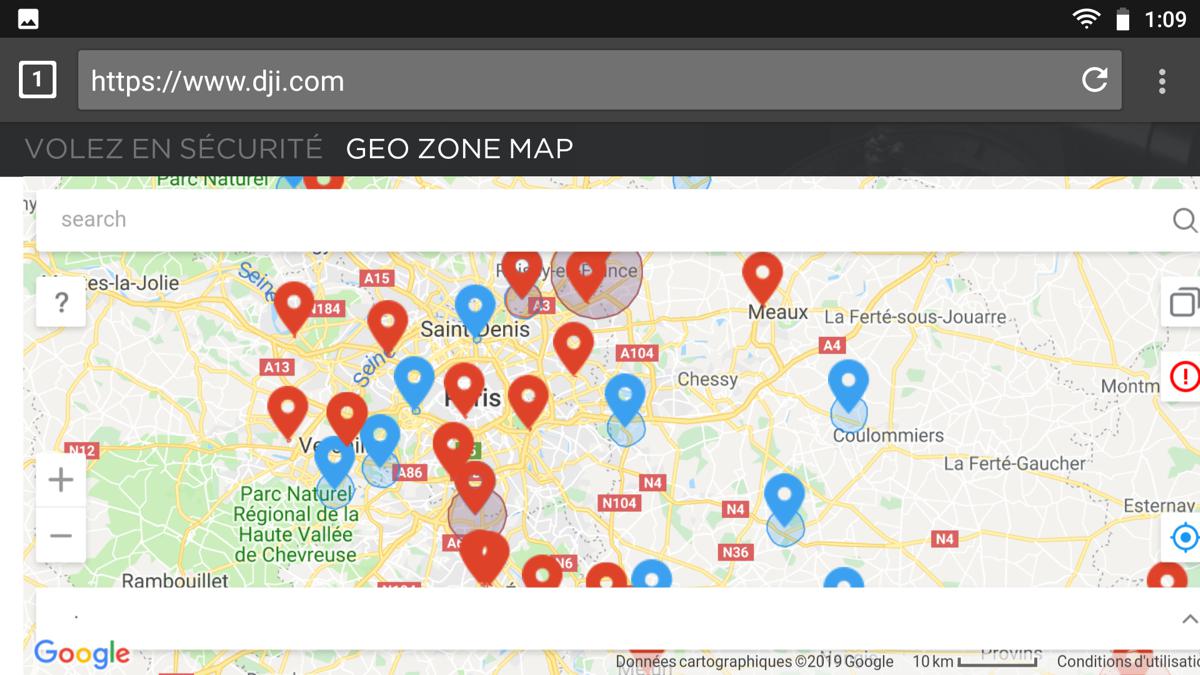Go to VOLEZ EN SÉCURITÉ tab
This screenshot has height=675, width=1200.
174,149
